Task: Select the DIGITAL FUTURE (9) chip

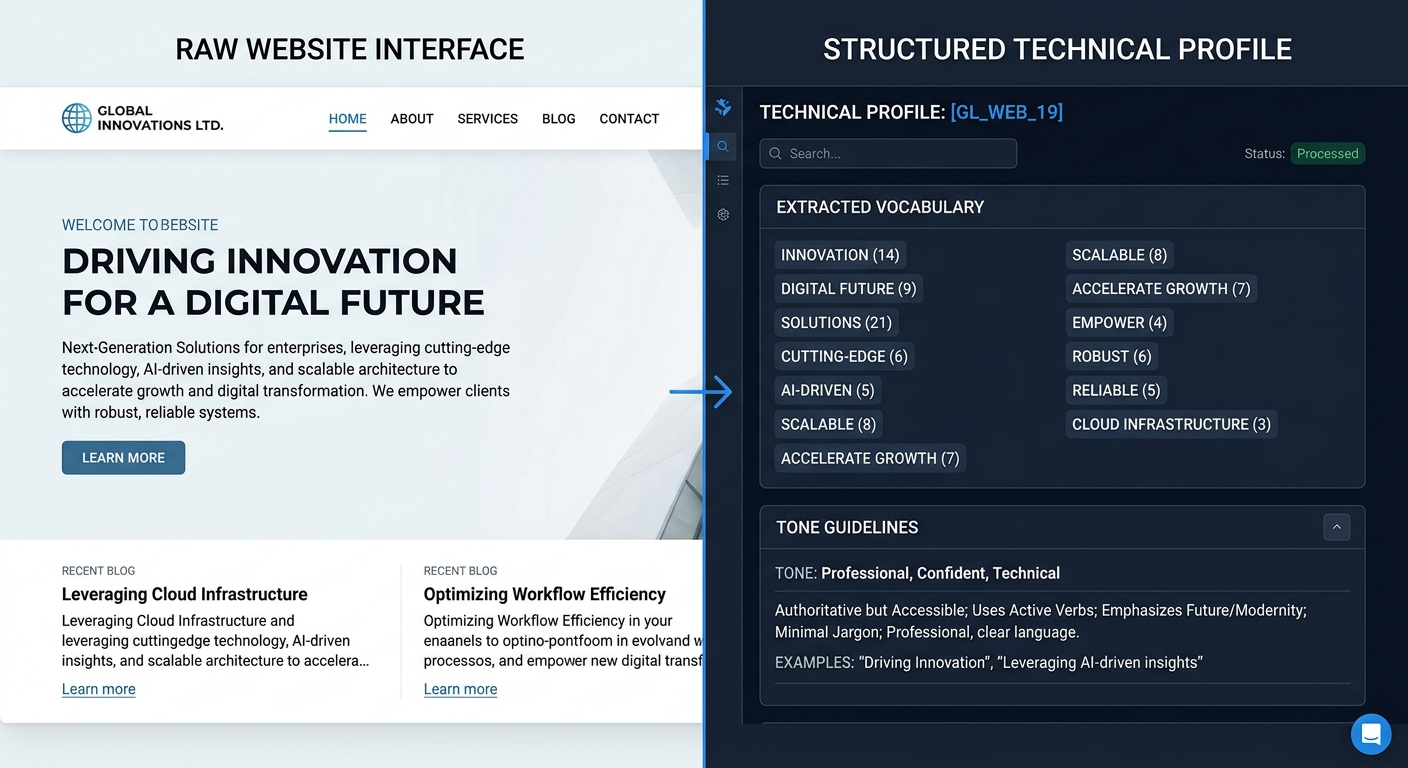Action: coord(849,289)
